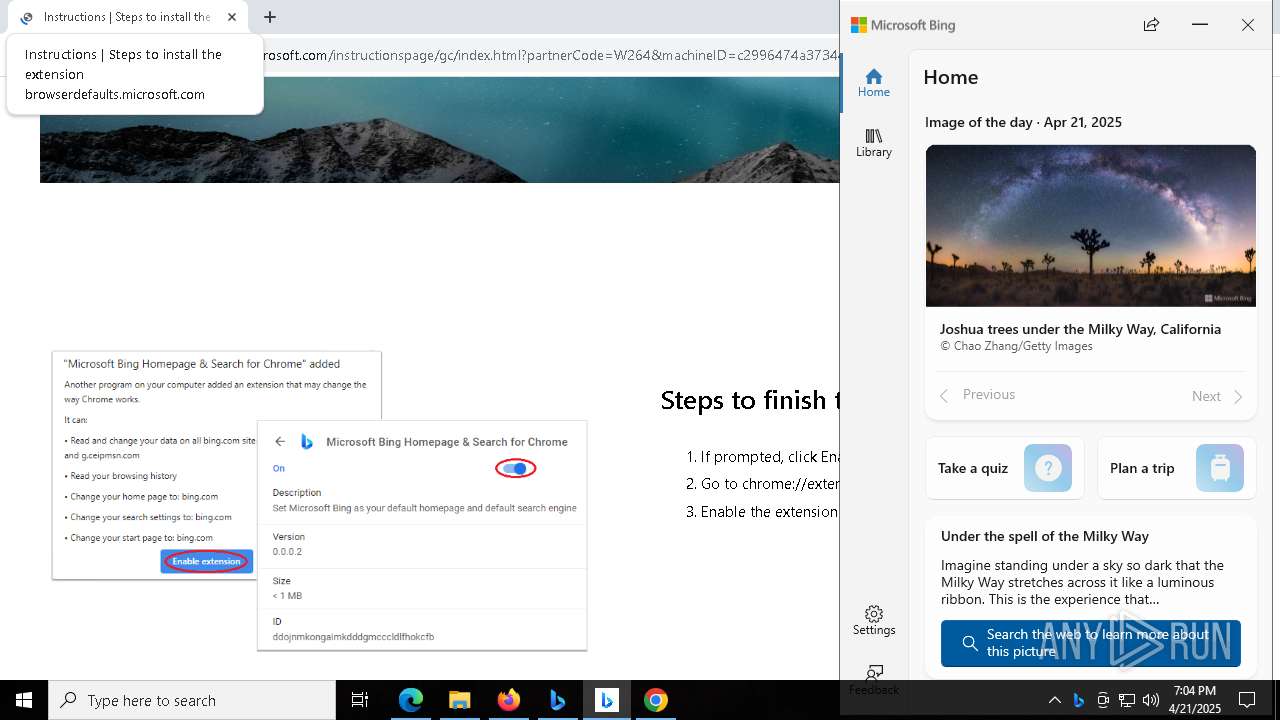Launch Microsoft Edge from taskbar

(411, 700)
